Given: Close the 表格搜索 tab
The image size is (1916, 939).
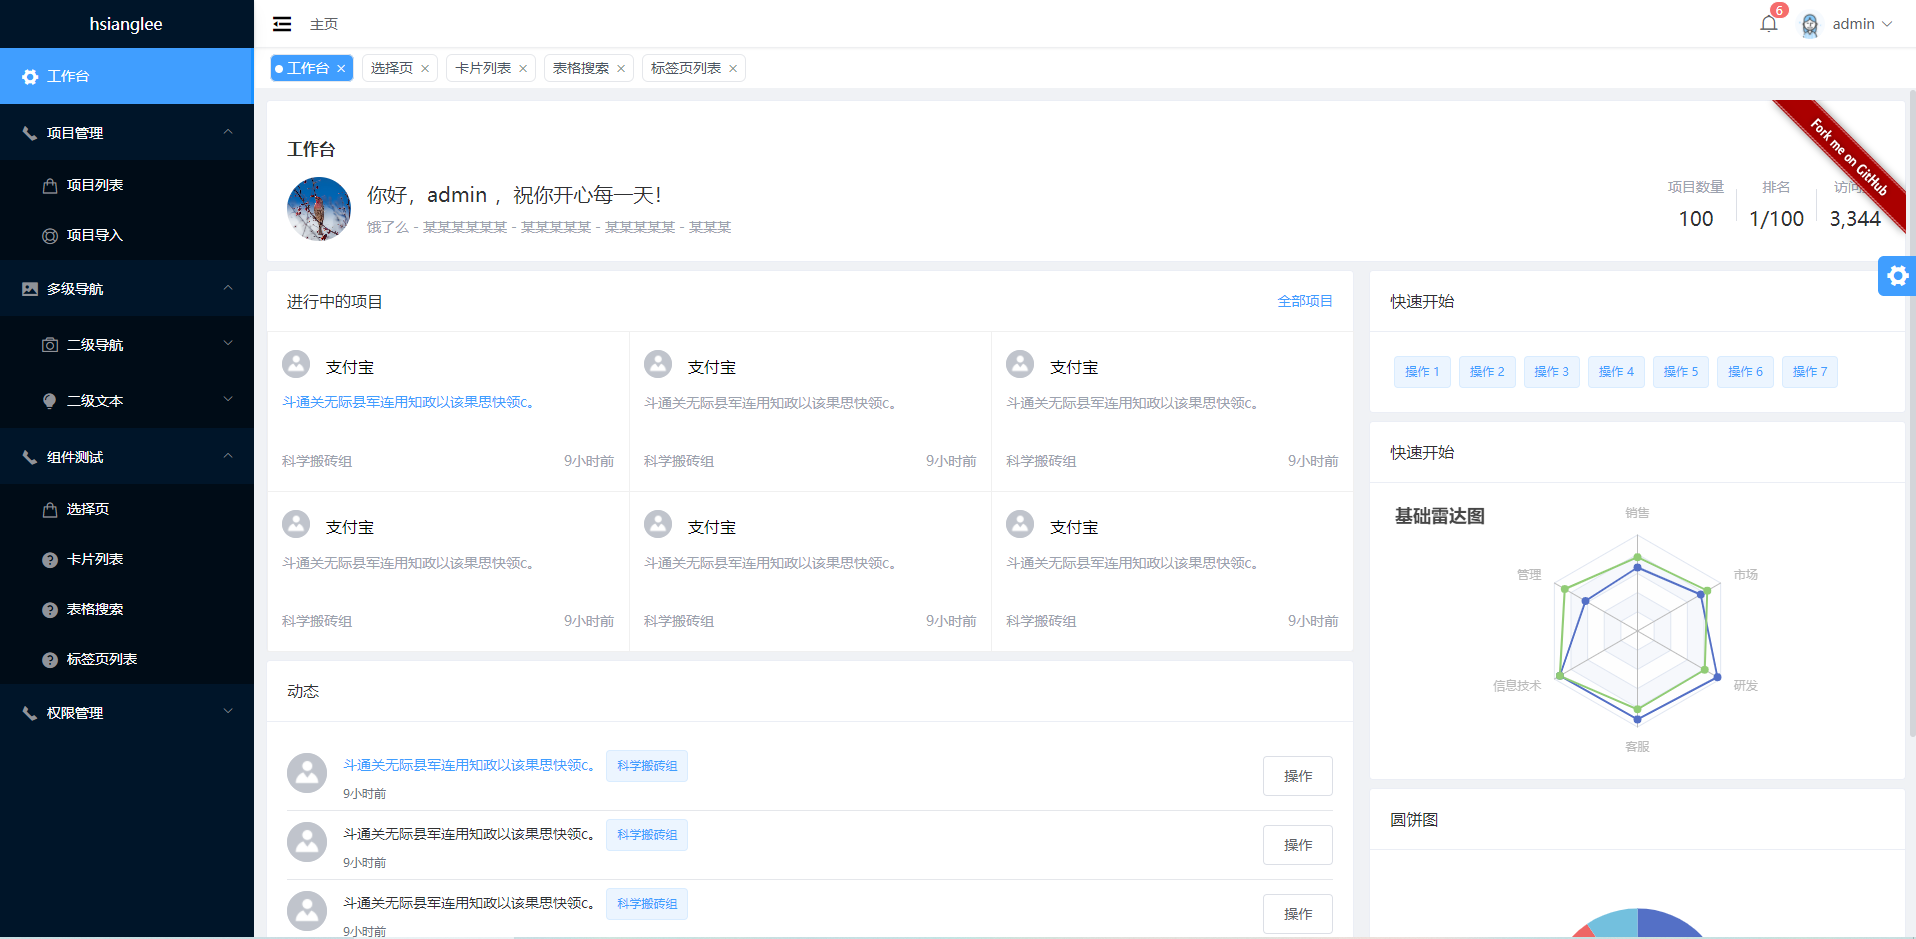Looking at the screenshot, I should point(621,68).
